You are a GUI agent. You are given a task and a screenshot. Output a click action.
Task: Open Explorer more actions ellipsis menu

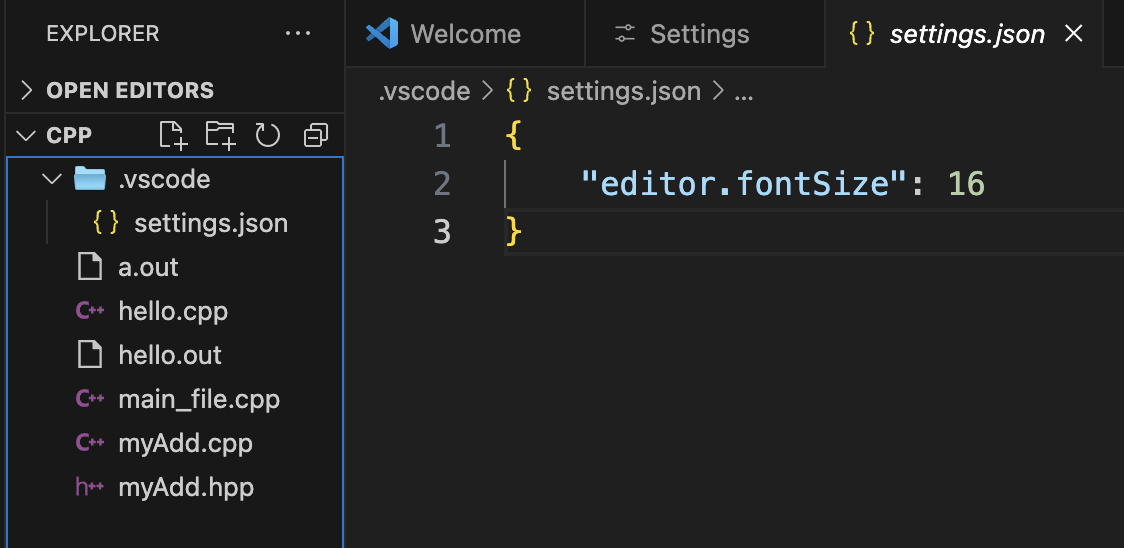298,34
